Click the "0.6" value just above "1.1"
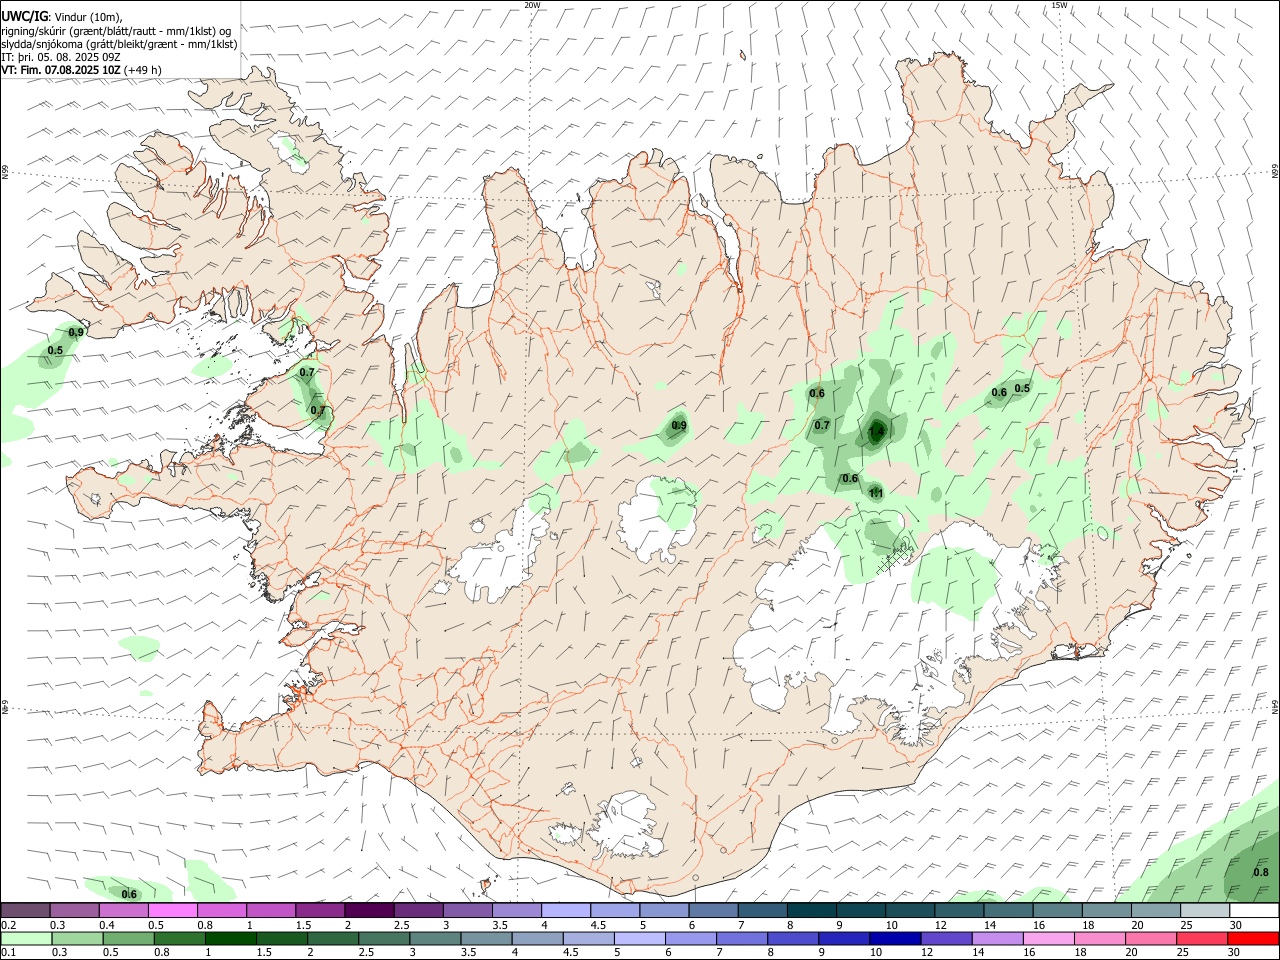The image size is (1280, 960). point(850,478)
